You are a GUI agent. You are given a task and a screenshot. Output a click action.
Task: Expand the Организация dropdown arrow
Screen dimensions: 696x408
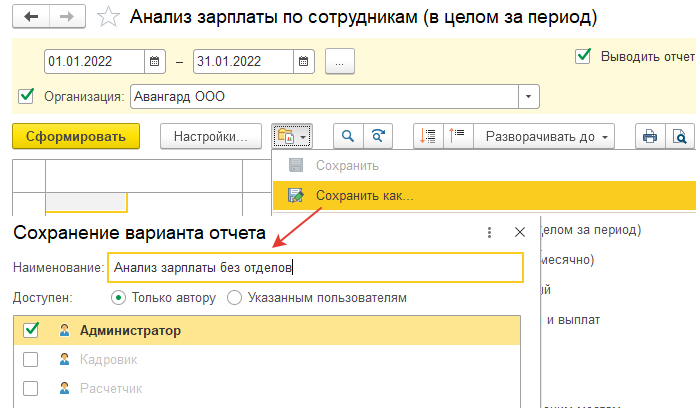click(x=528, y=96)
